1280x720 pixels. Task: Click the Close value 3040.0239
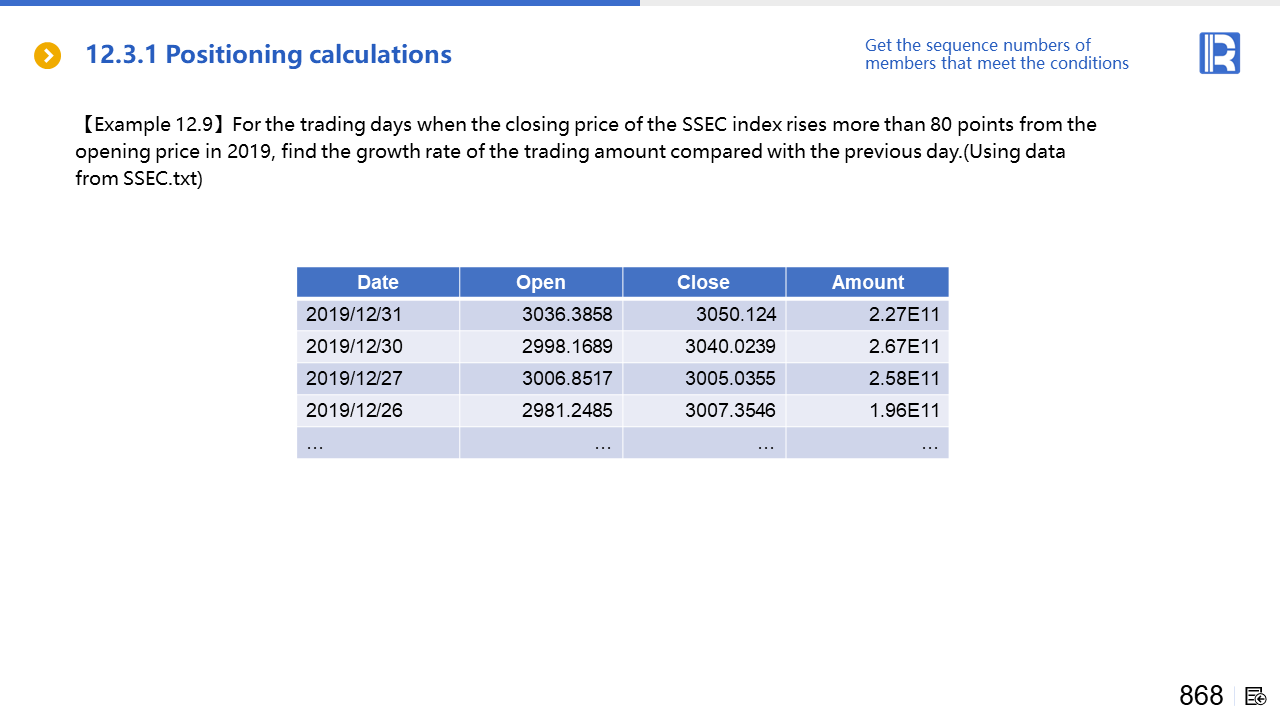click(730, 347)
